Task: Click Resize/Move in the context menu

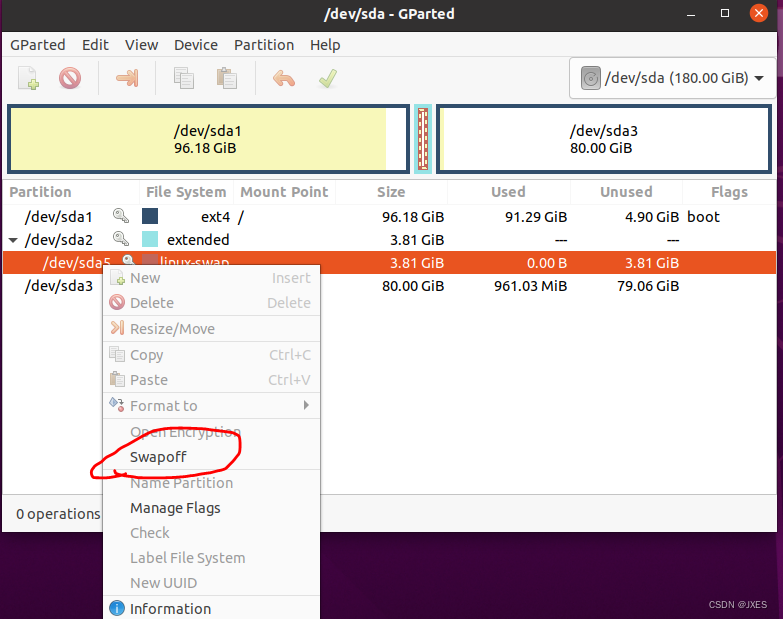Action: (x=211, y=329)
